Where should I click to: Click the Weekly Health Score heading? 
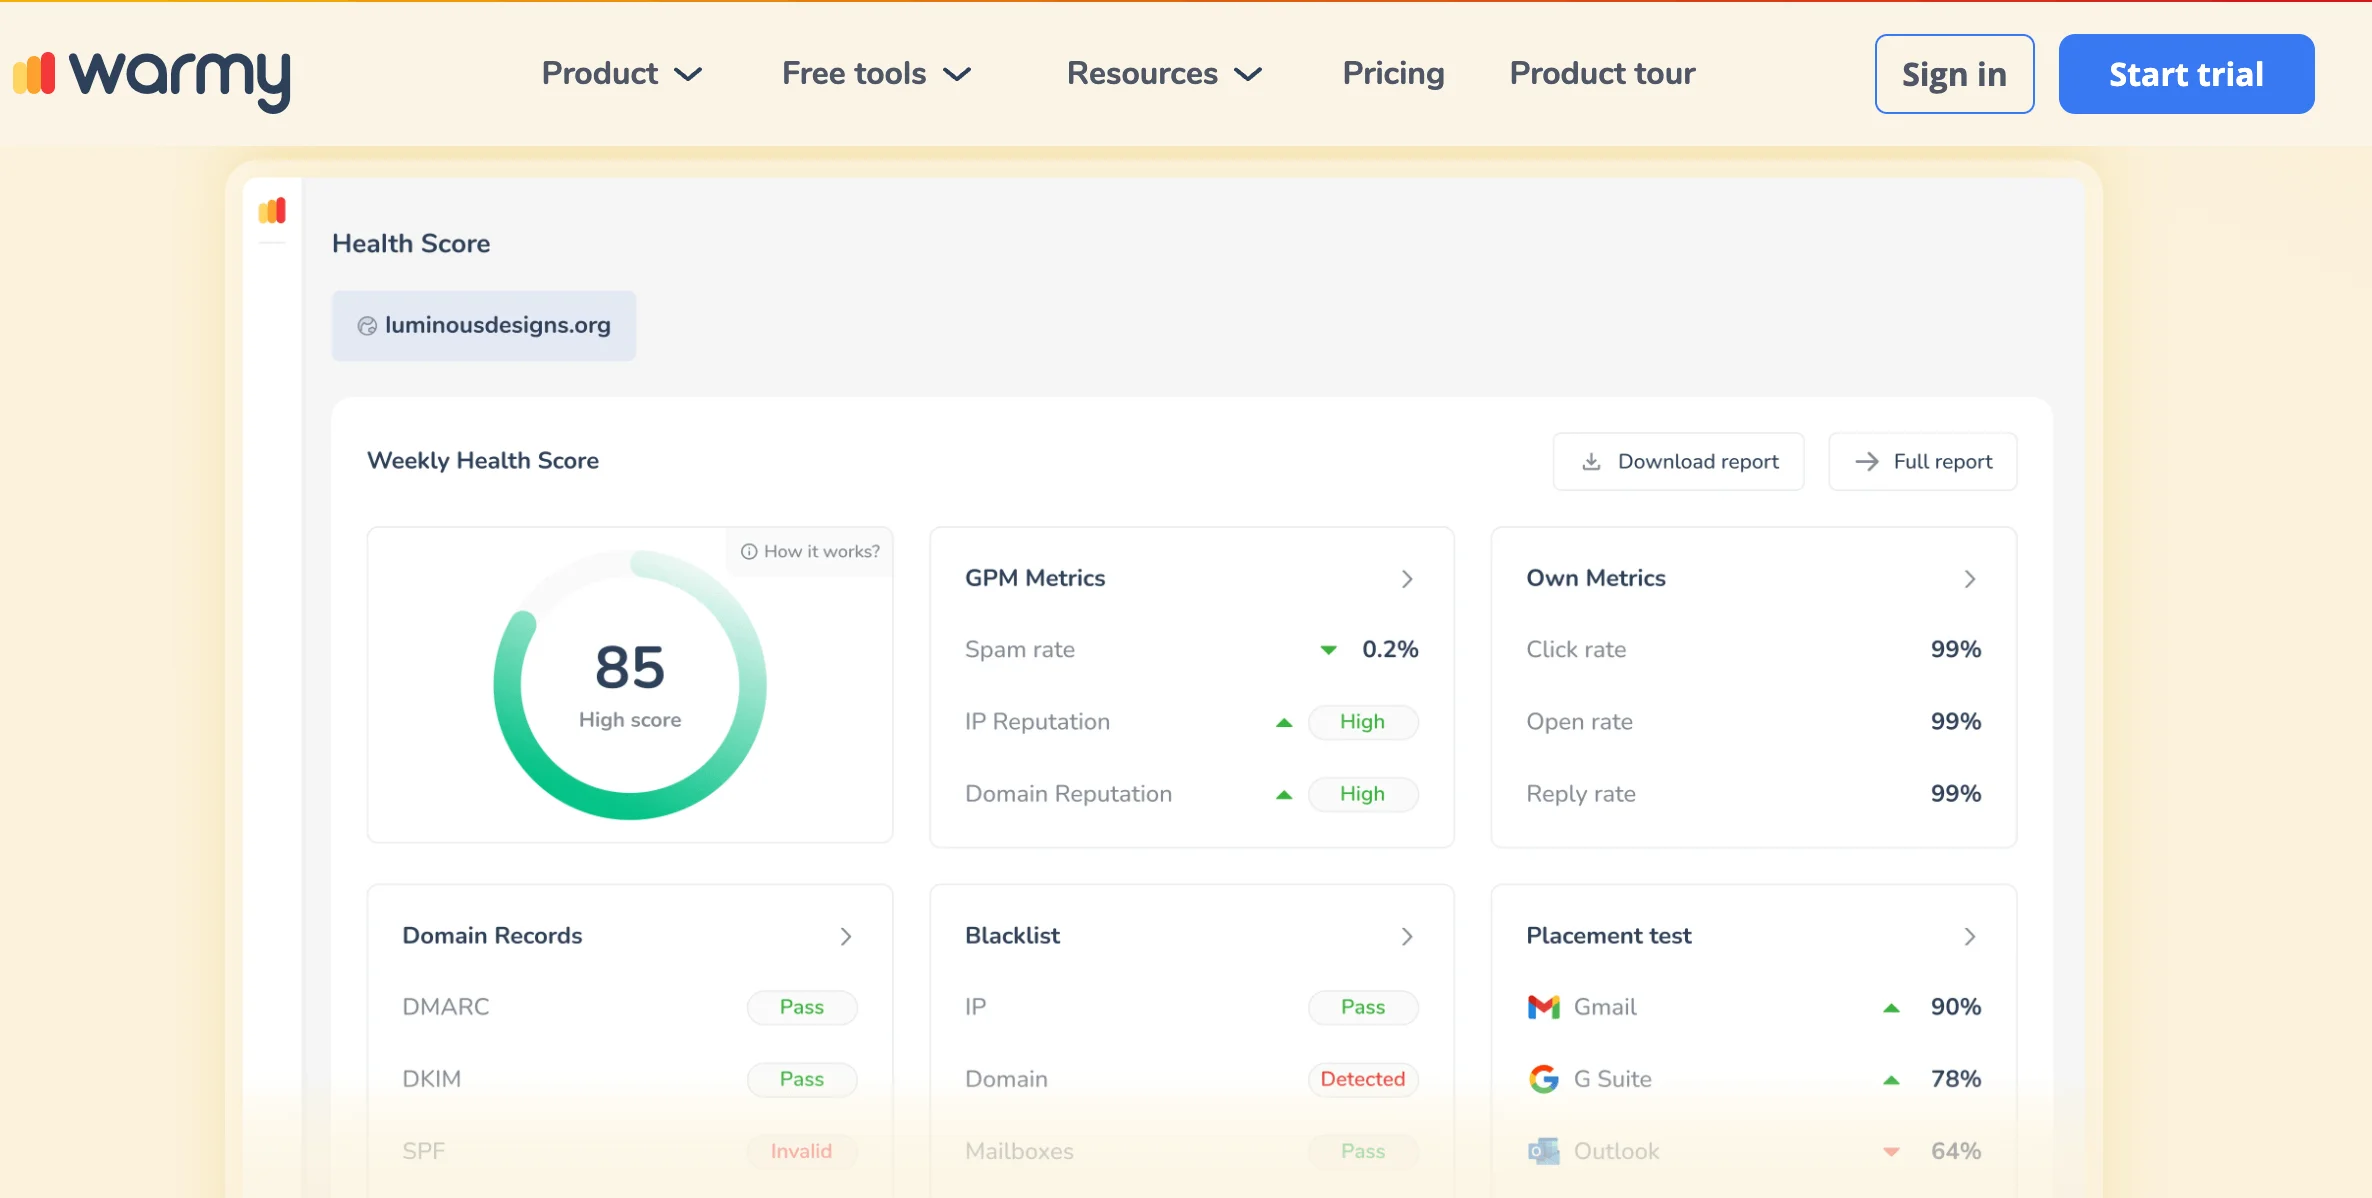pyautogui.click(x=483, y=461)
